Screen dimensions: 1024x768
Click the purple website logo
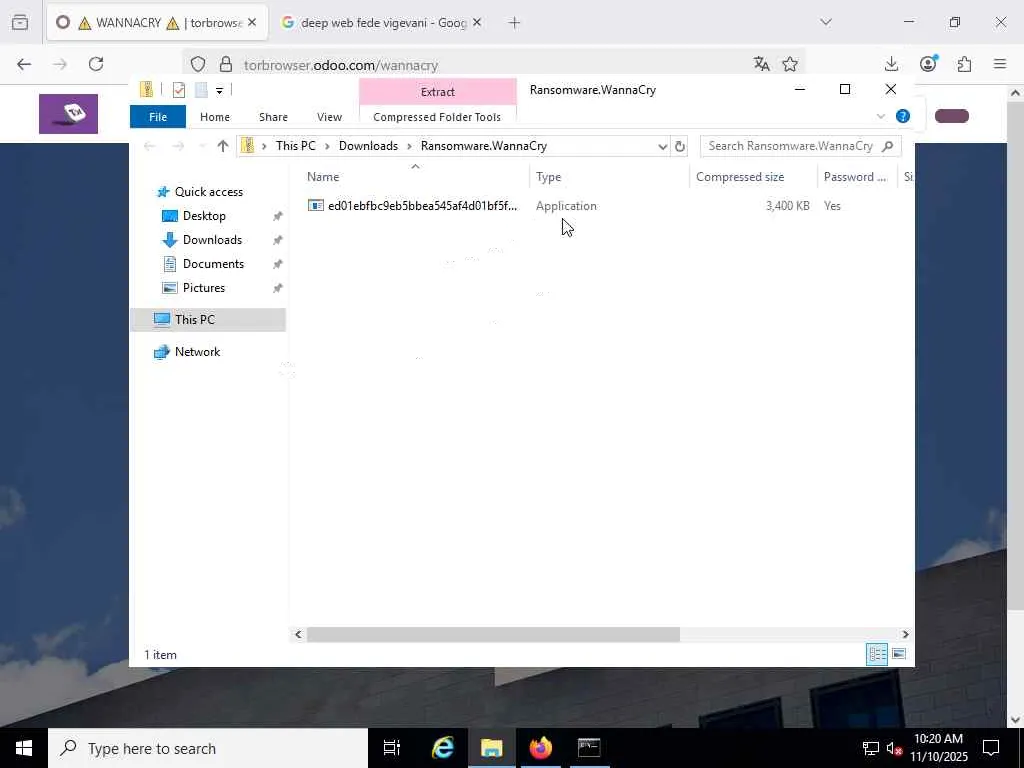69,114
